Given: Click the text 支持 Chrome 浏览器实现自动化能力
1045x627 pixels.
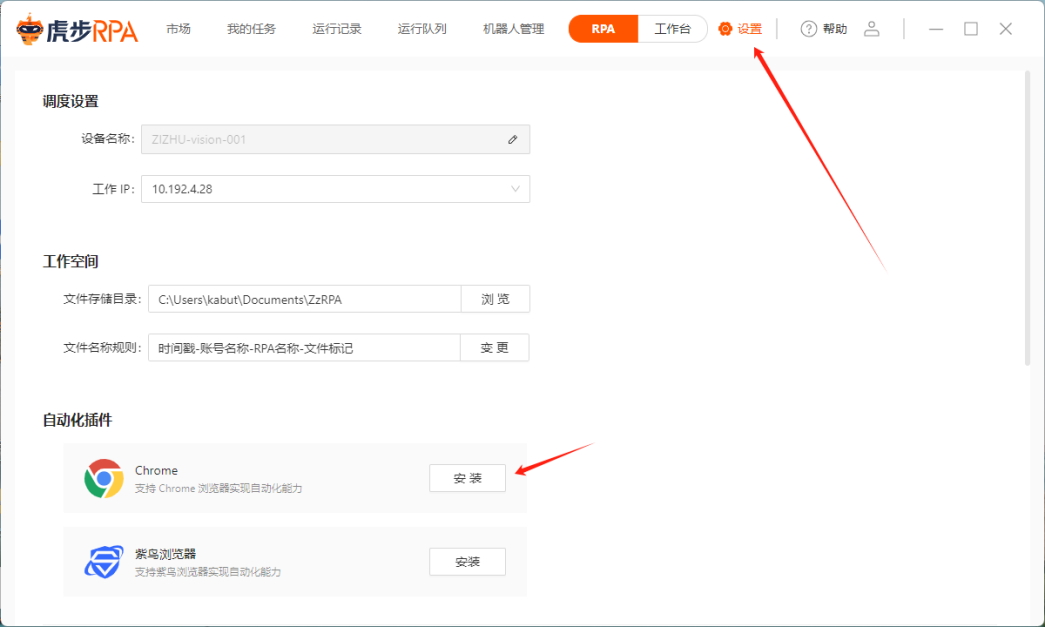Looking at the screenshot, I should click(219, 488).
